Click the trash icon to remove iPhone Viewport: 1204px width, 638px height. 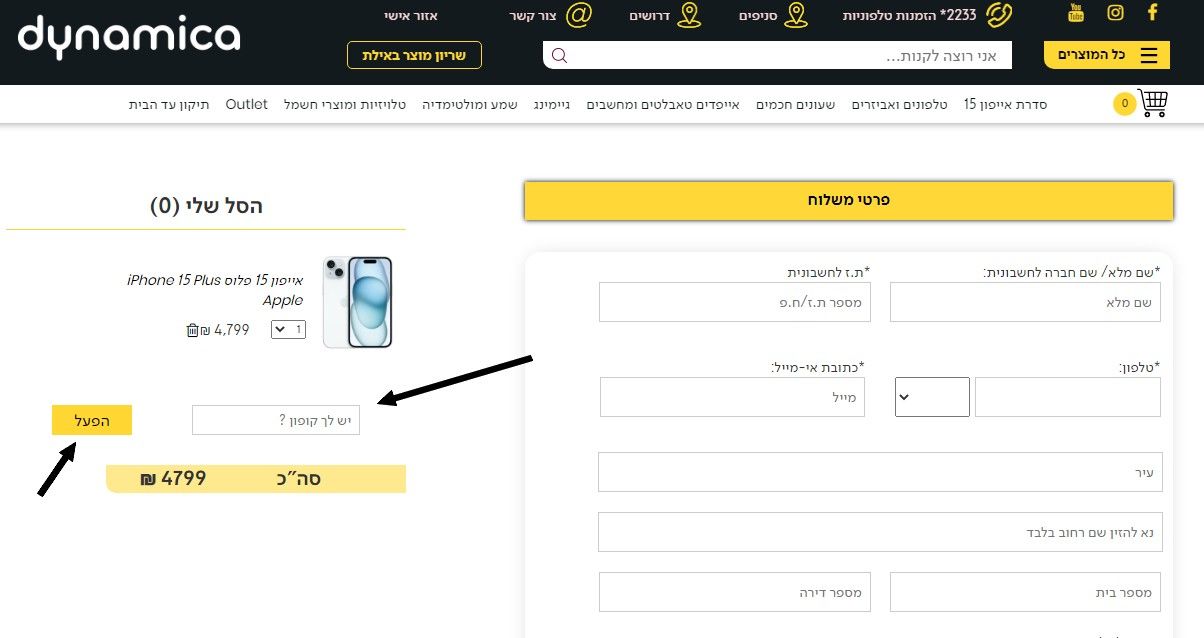[193, 330]
